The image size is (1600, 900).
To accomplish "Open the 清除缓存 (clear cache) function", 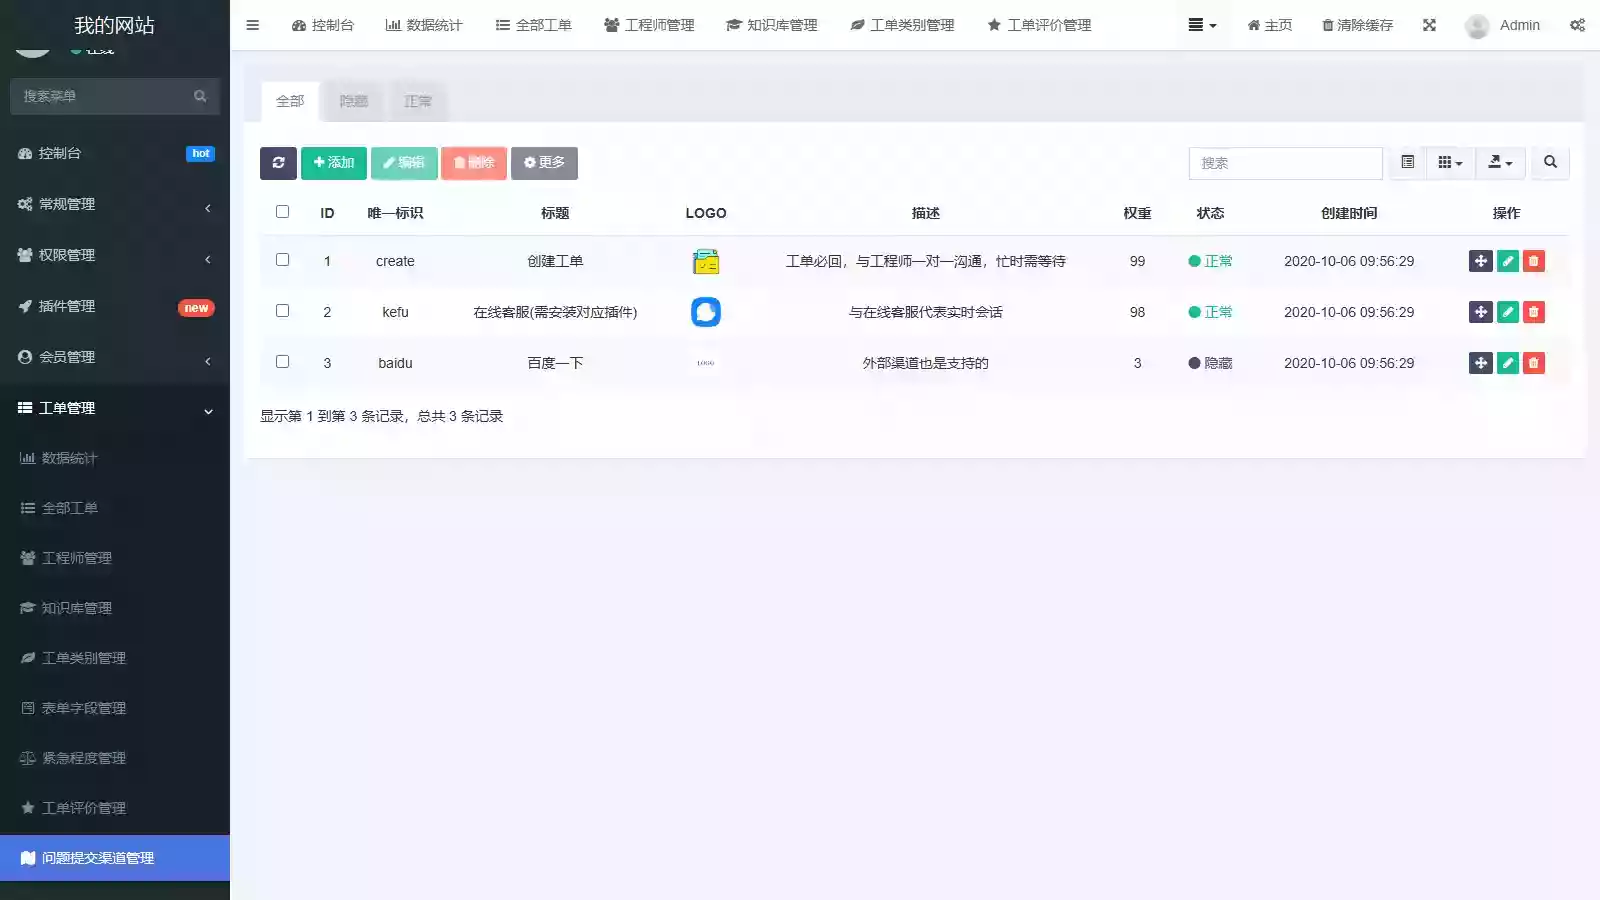I will 1356,25.
